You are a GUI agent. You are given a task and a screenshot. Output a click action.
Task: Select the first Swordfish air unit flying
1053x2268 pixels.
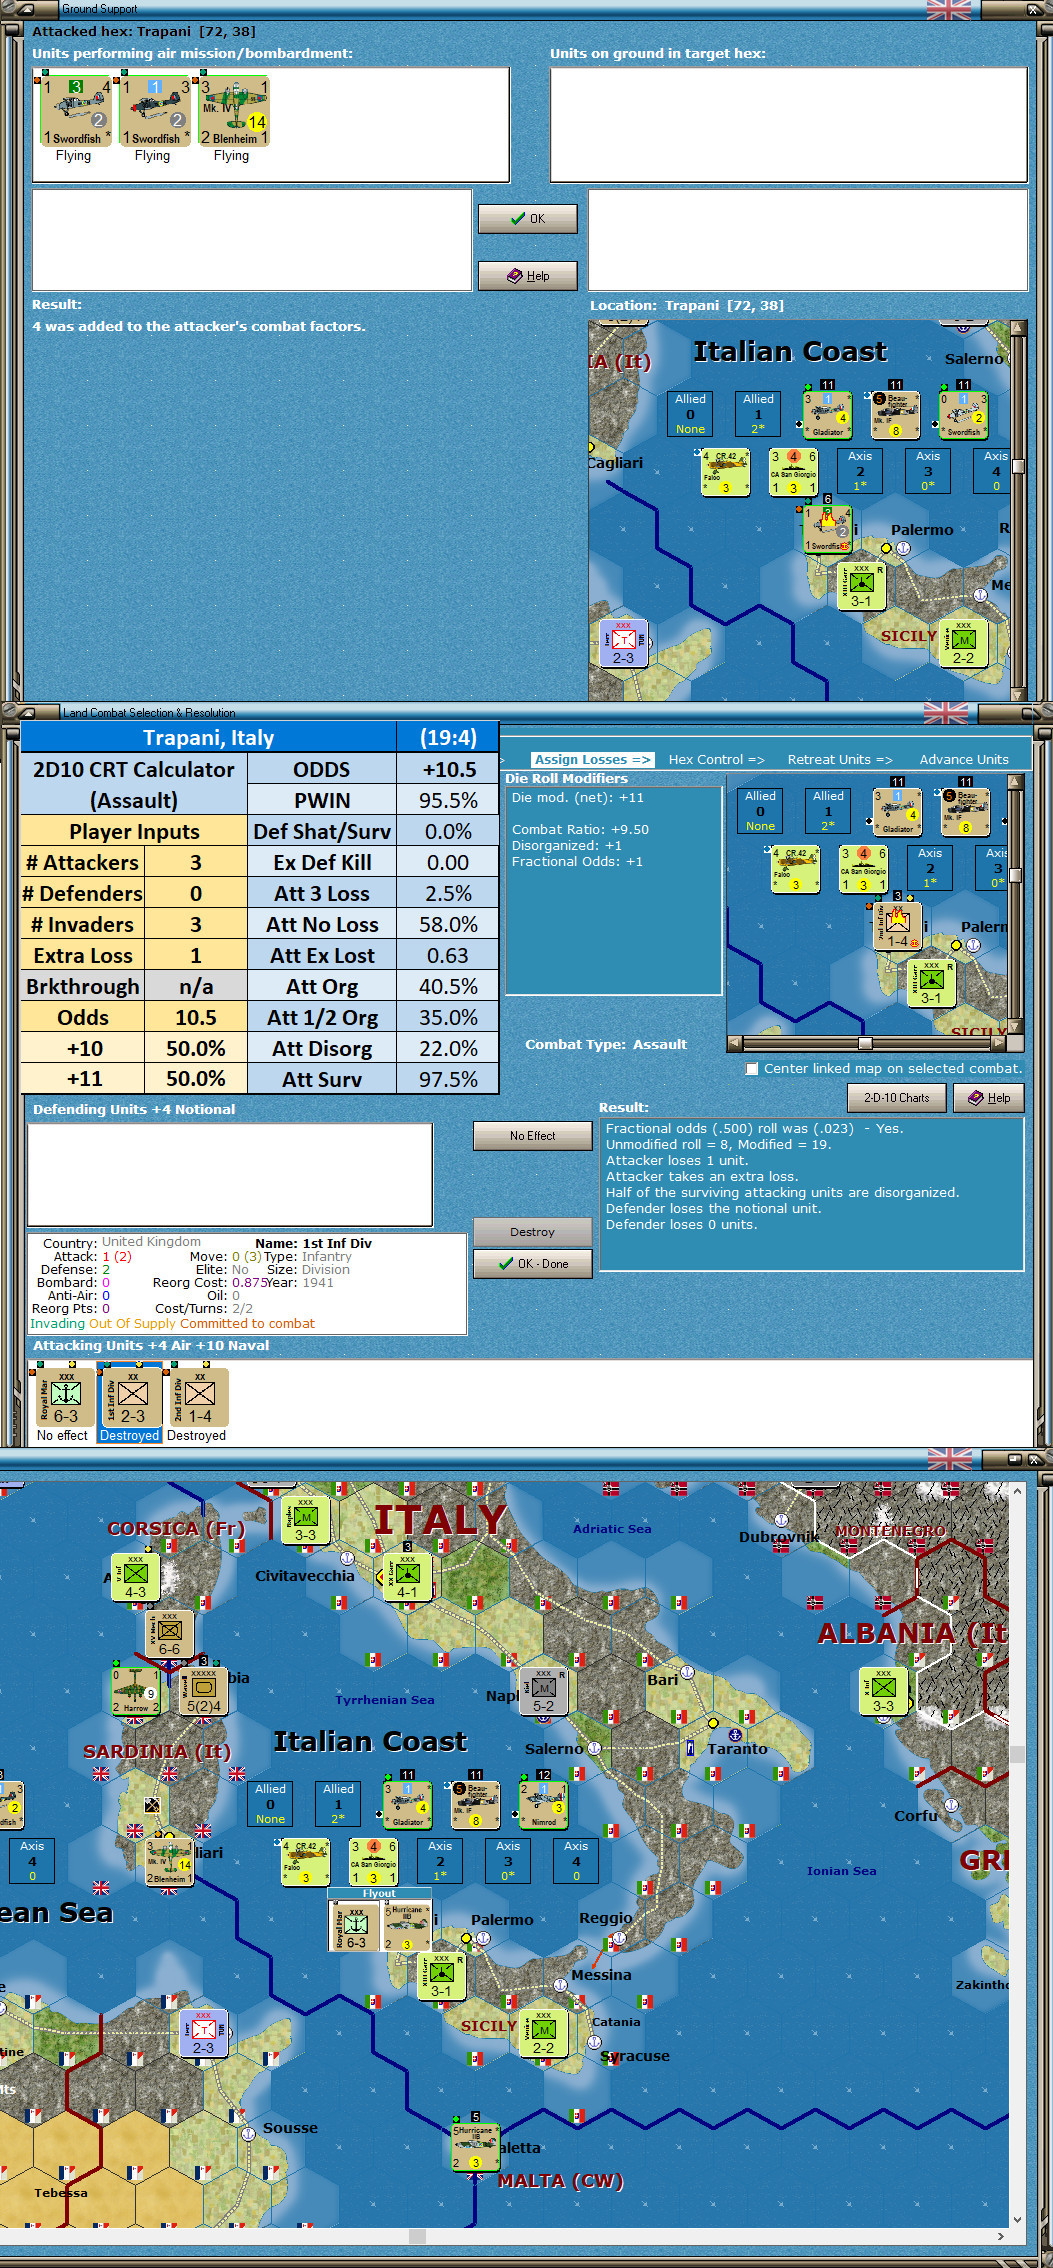click(x=76, y=111)
